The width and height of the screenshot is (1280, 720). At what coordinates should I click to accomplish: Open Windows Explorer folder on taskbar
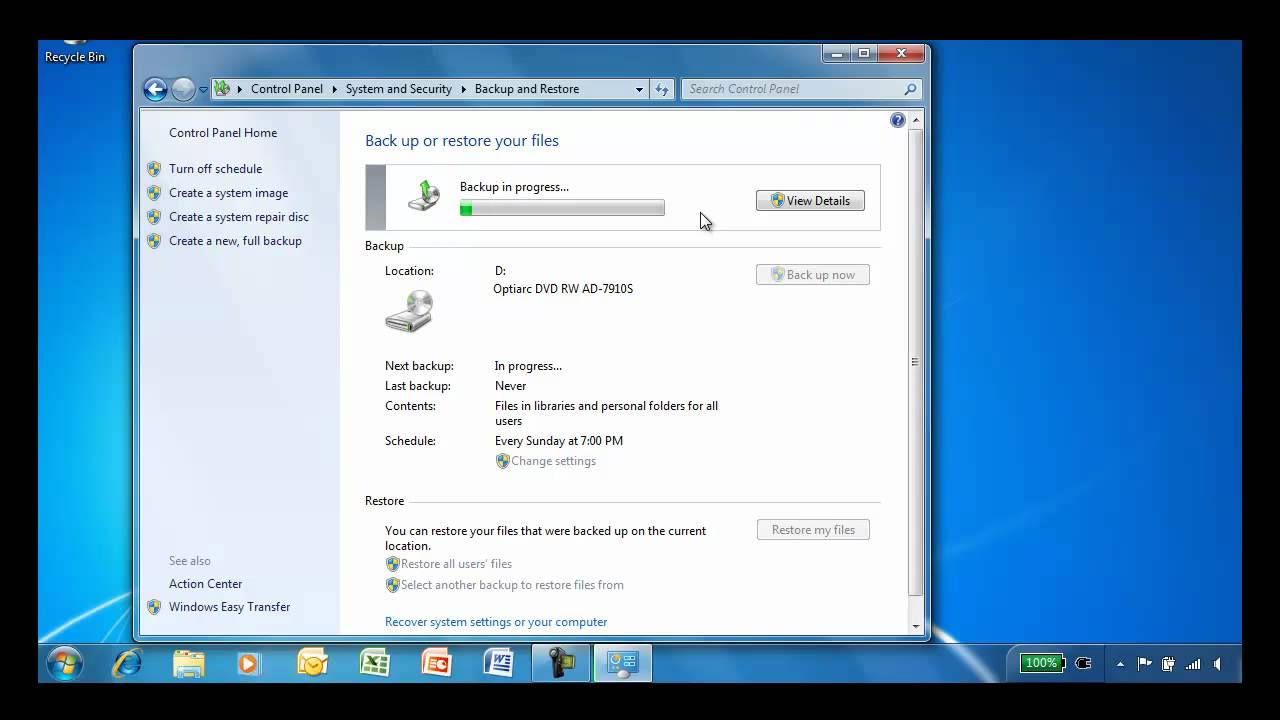(x=188, y=663)
